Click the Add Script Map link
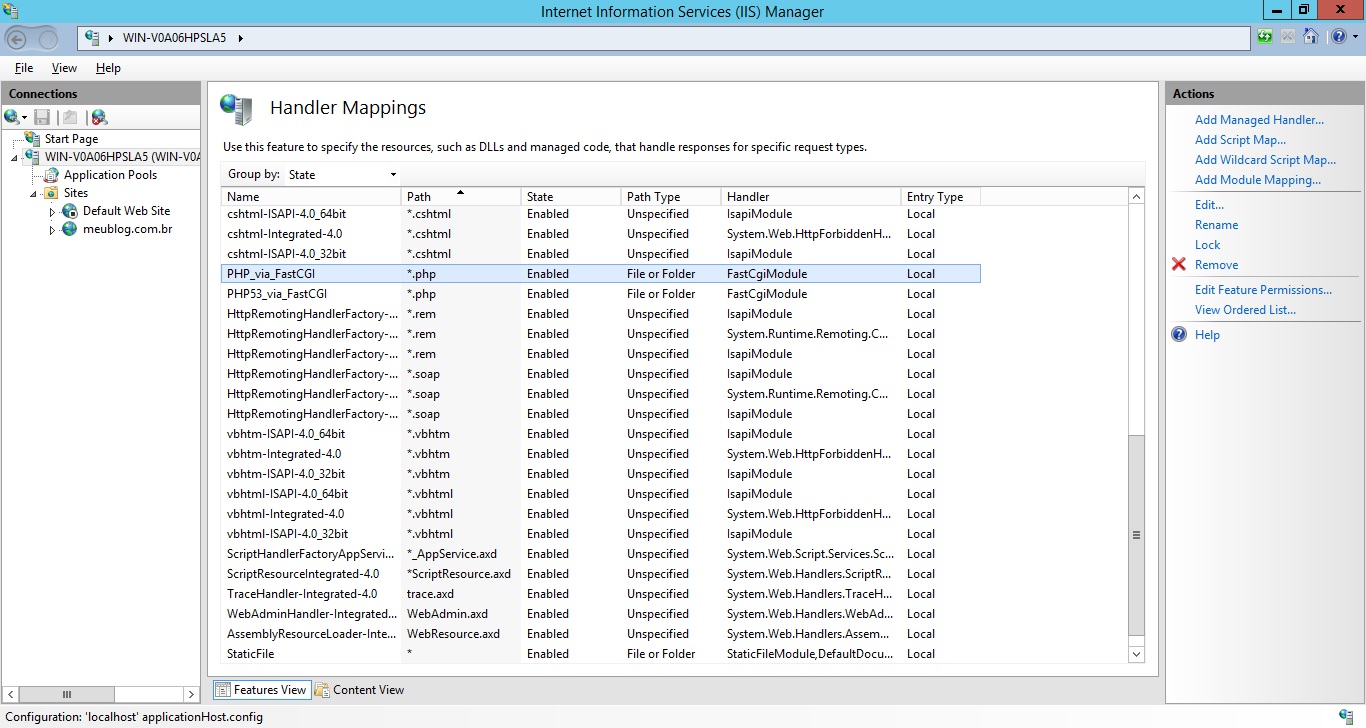The image size is (1366, 728). click(x=1240, y=140)
